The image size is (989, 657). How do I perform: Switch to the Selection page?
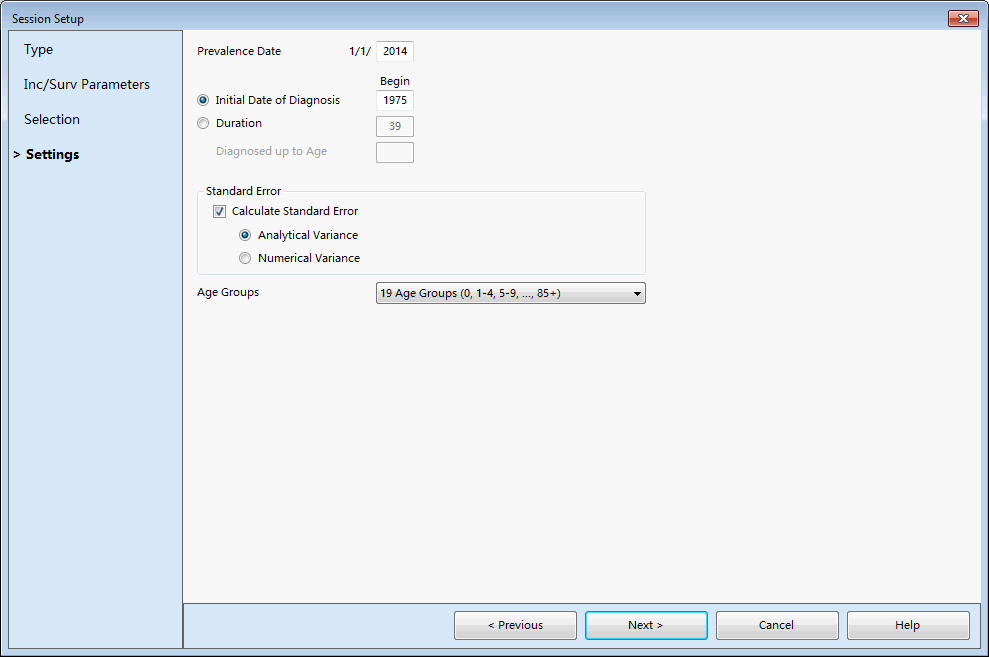52,120
